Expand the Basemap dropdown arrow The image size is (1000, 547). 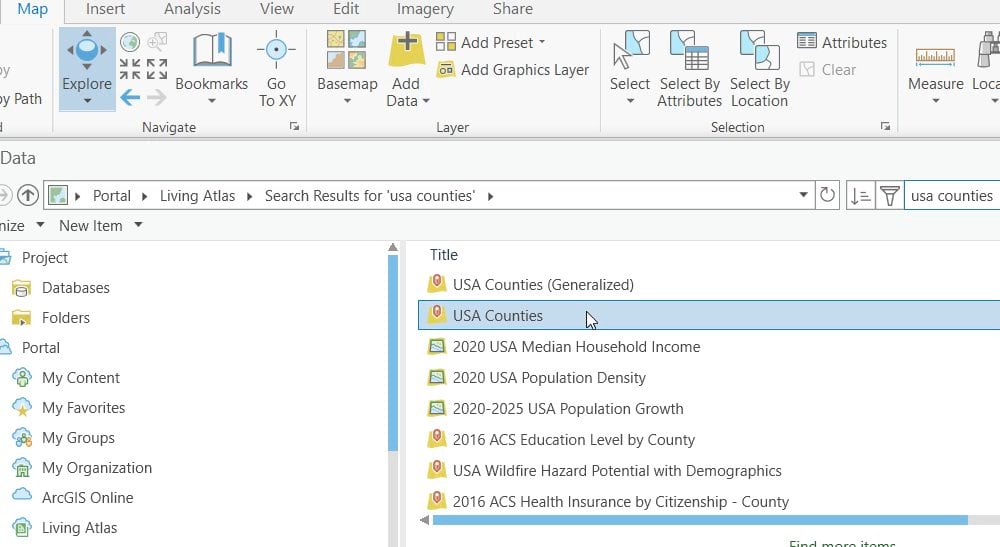click(x=347, y=101)
